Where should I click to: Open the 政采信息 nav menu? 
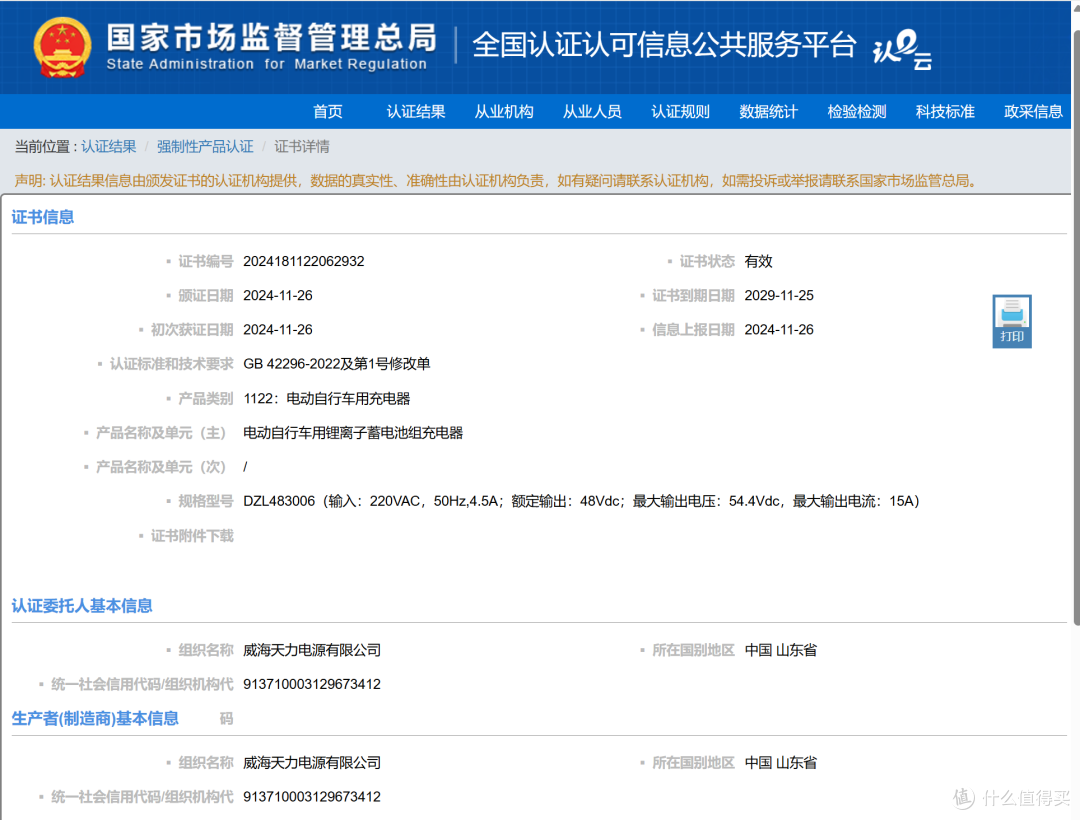coord(1032,112)
